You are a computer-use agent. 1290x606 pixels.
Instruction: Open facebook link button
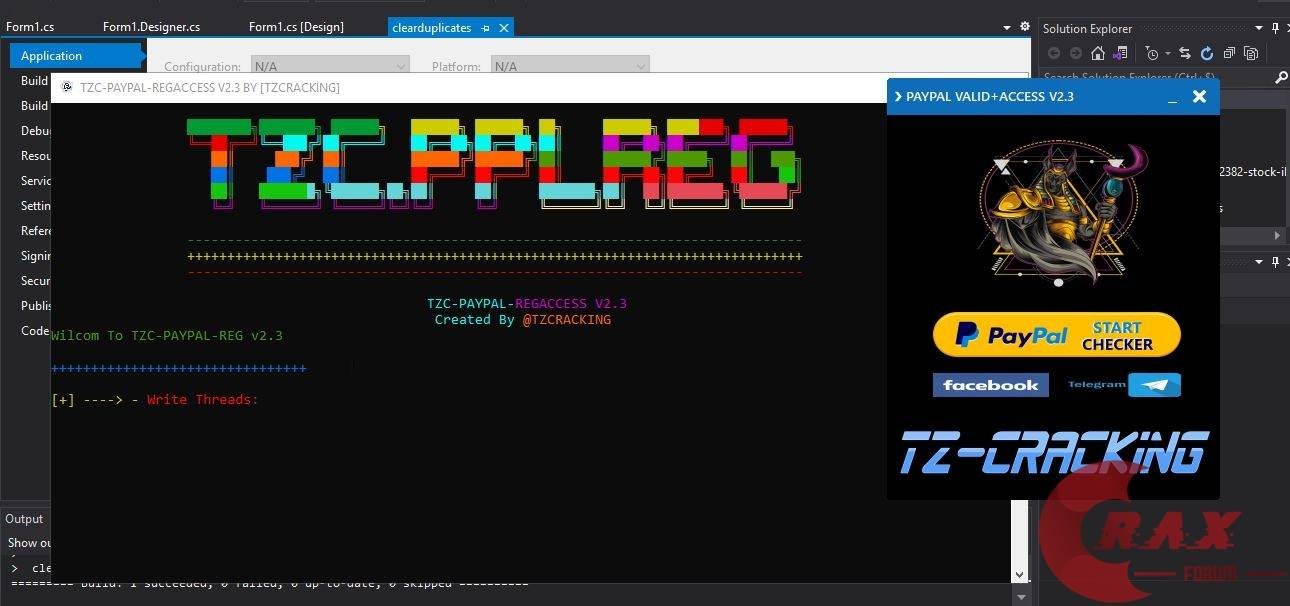coord(991,385)
